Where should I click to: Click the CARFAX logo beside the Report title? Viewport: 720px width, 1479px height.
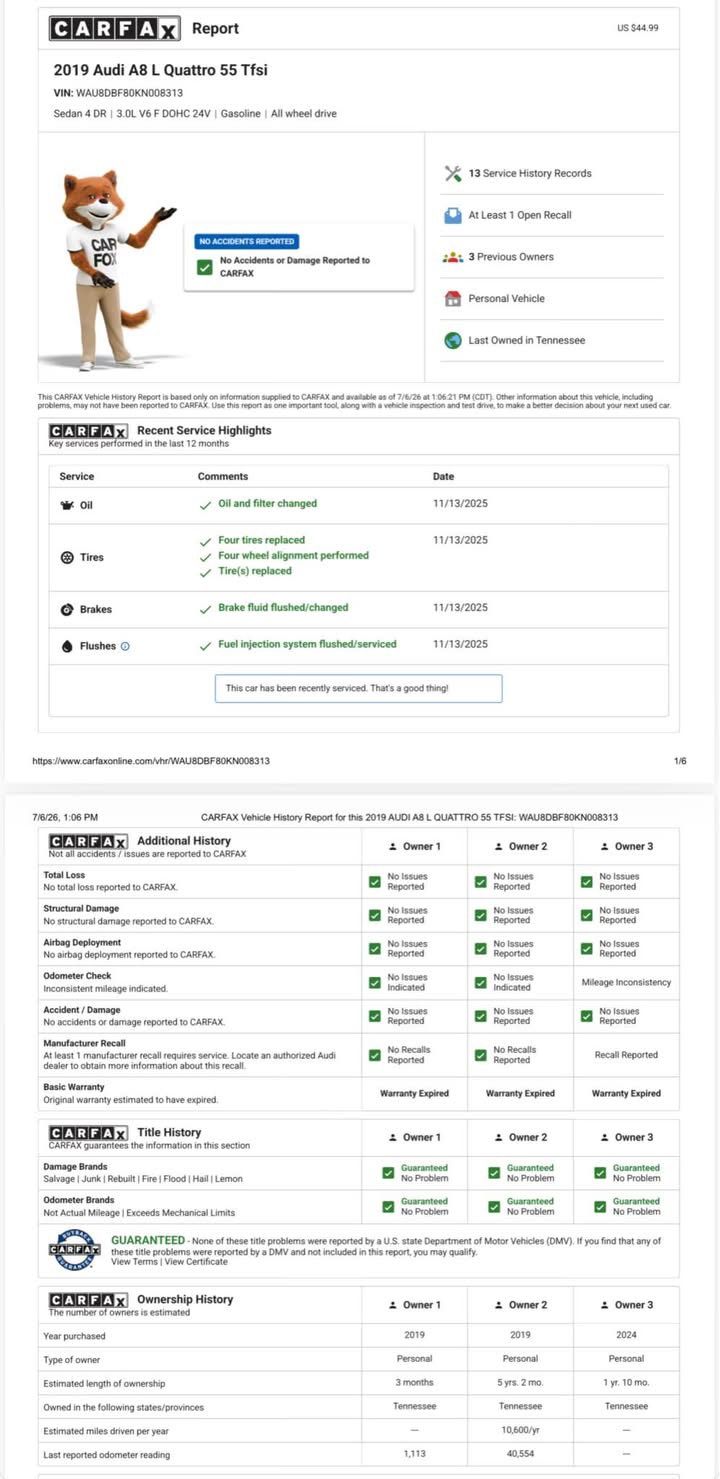(x=114, y=28)
